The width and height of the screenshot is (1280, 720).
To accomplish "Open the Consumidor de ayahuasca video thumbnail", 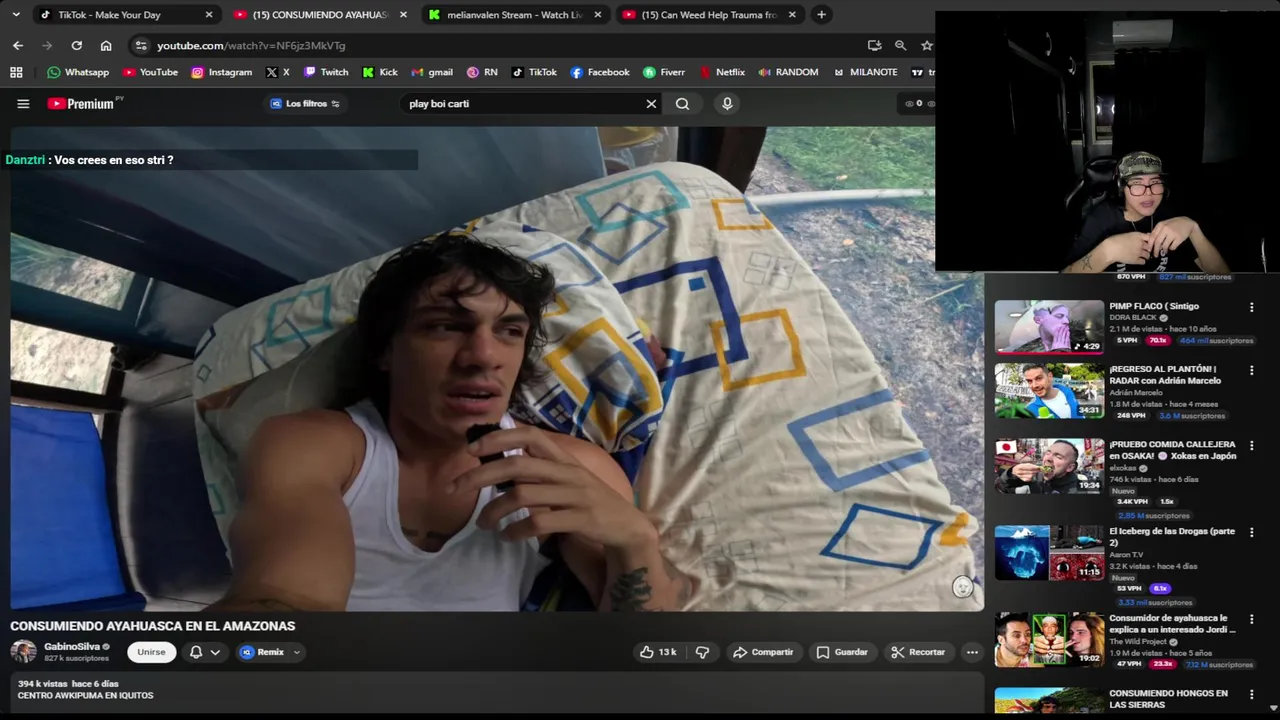I will 1049,639.
